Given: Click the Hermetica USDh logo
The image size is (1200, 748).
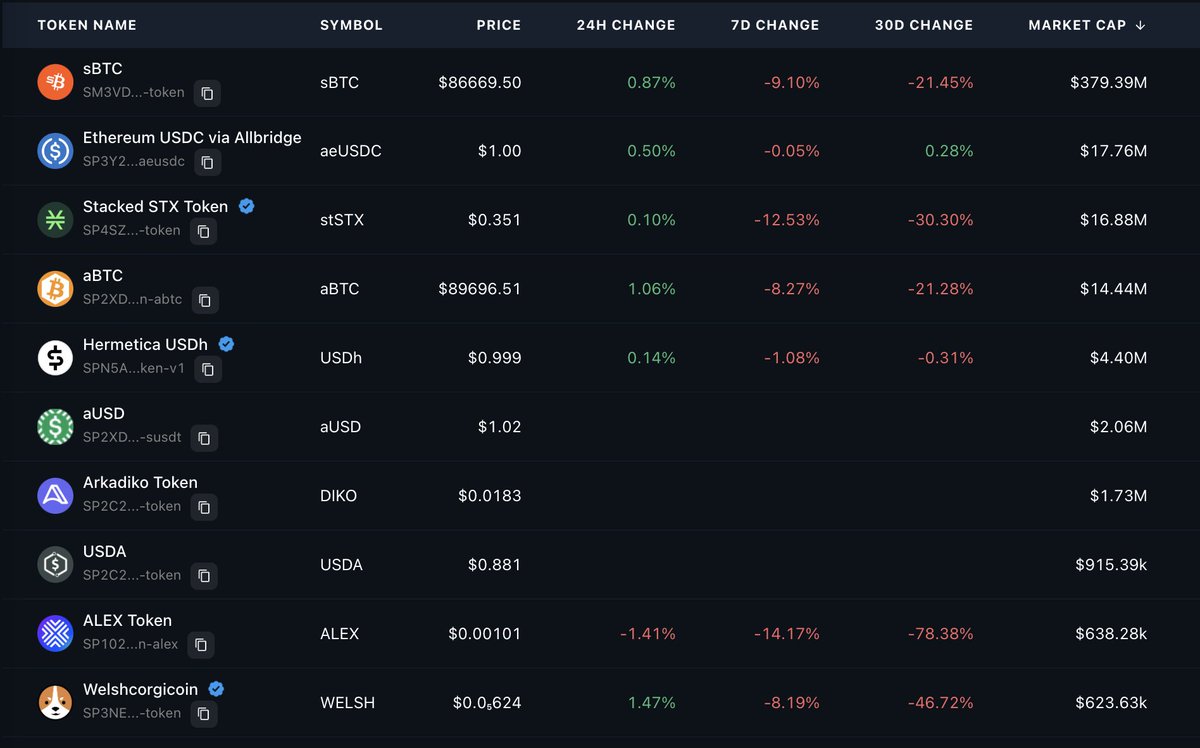Looking at the screenshot, I should click(55, 358).
